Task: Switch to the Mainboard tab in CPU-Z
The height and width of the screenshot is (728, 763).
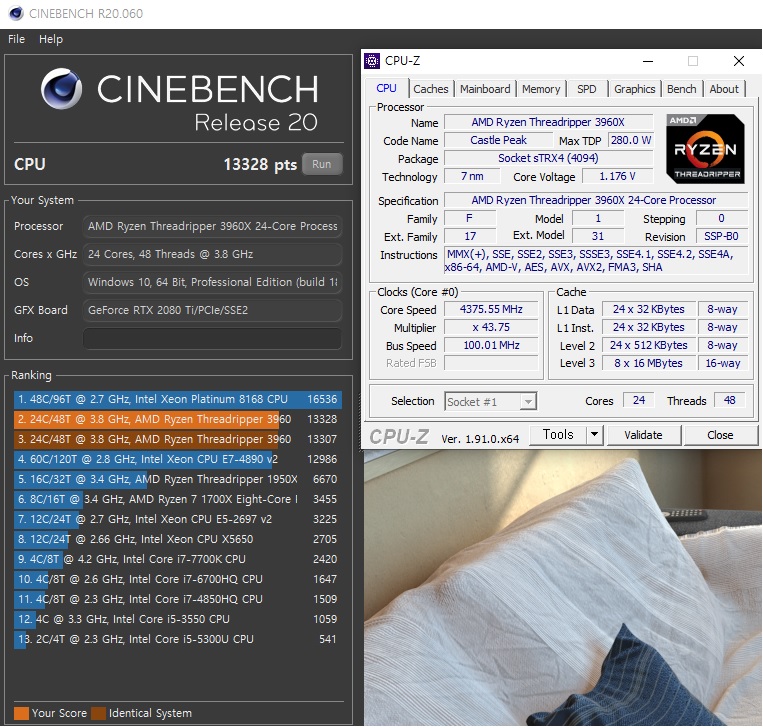Action: [485, 89]
